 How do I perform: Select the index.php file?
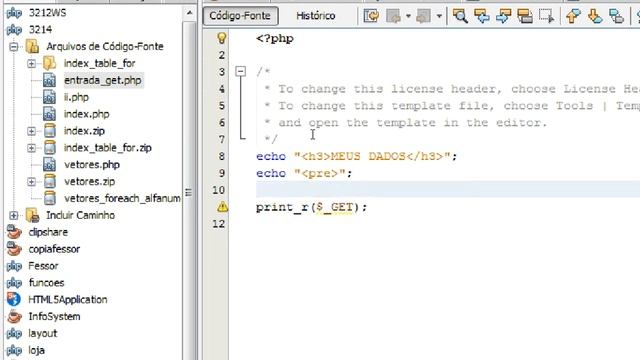click(x=87, y=114)
